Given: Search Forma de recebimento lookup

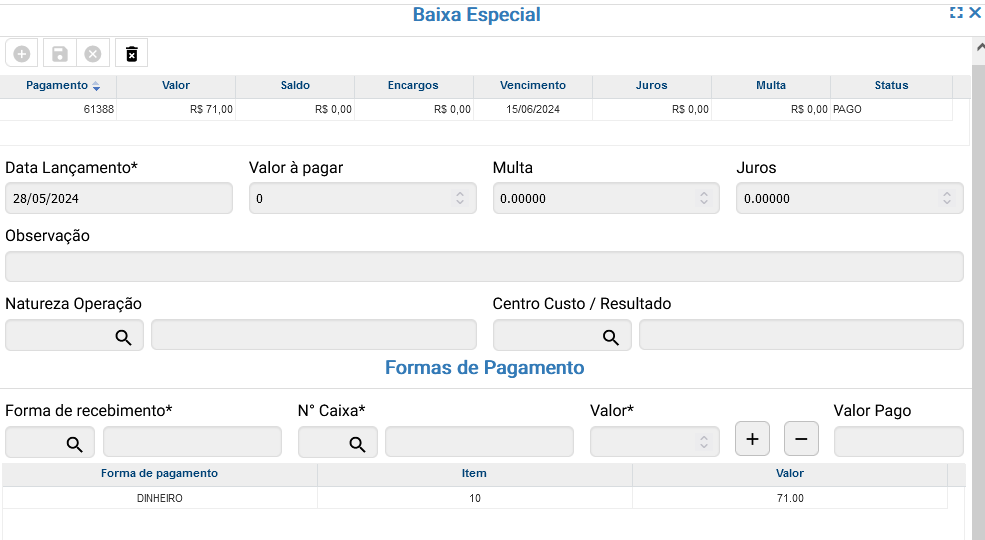Looking at the screenshot, I should [74, 444].
